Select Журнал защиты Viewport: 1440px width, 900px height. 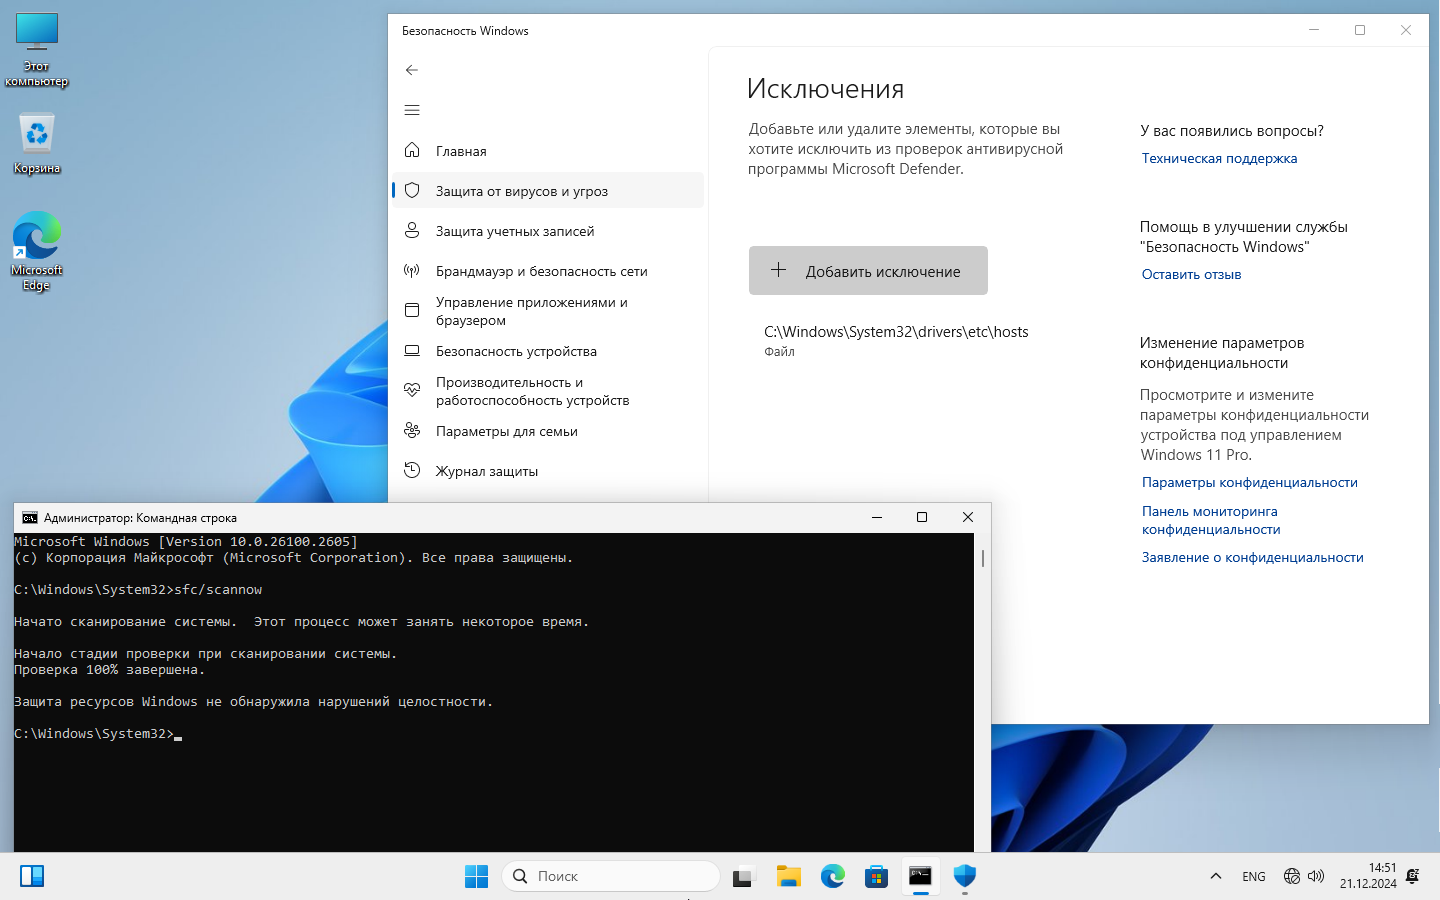(548, 471)
